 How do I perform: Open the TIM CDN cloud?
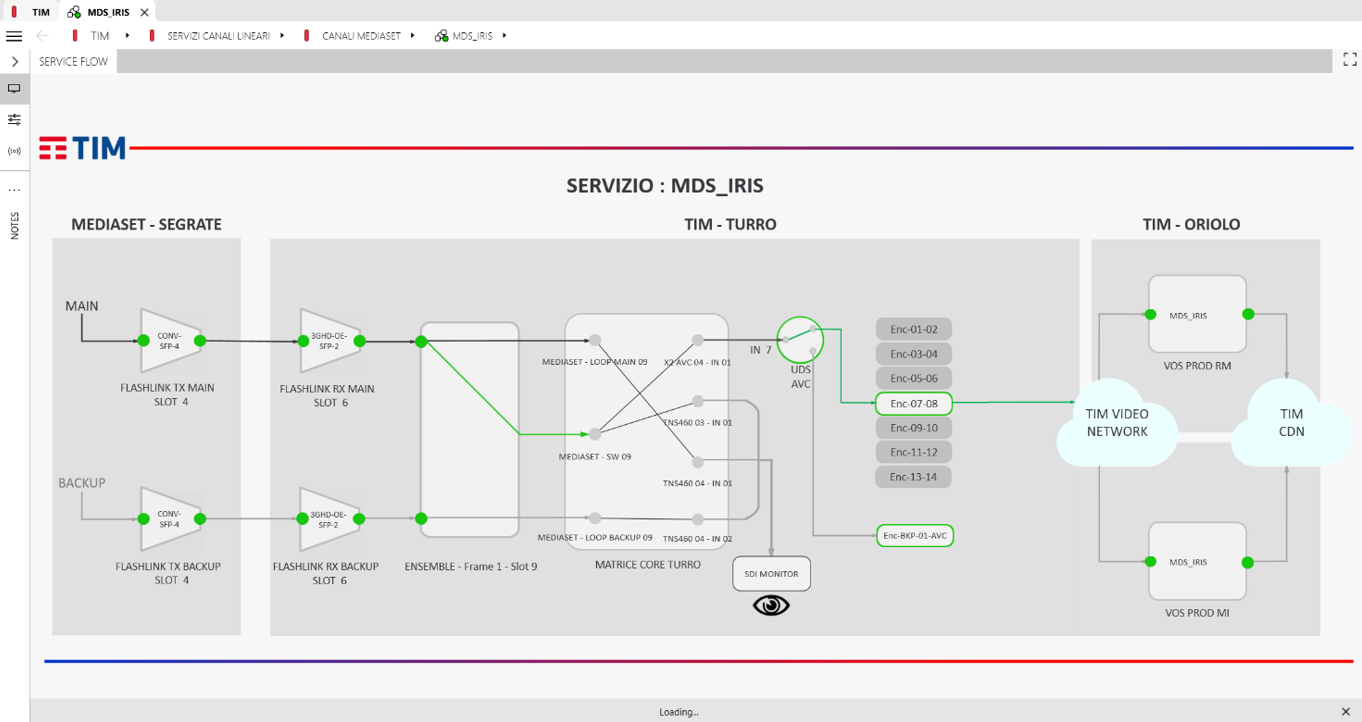(1291, 422)
